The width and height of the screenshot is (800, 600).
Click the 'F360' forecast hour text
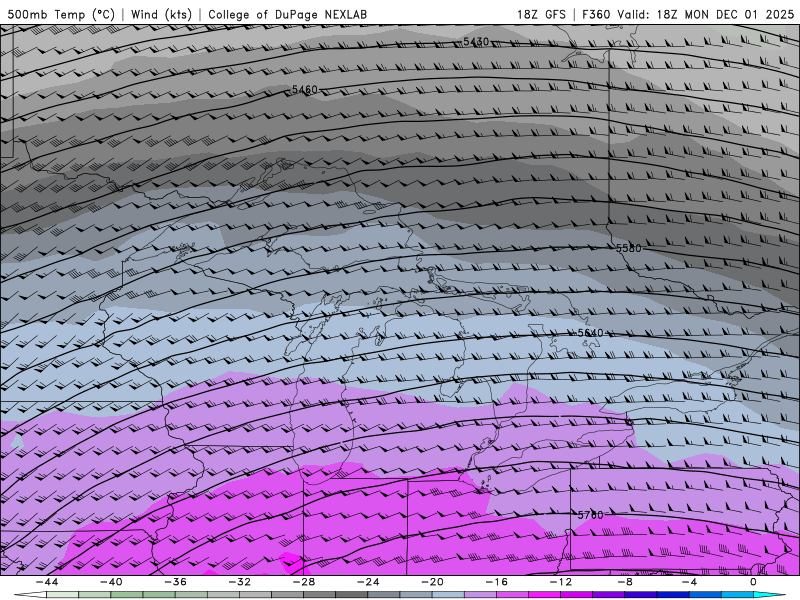[x=596, y=14]
